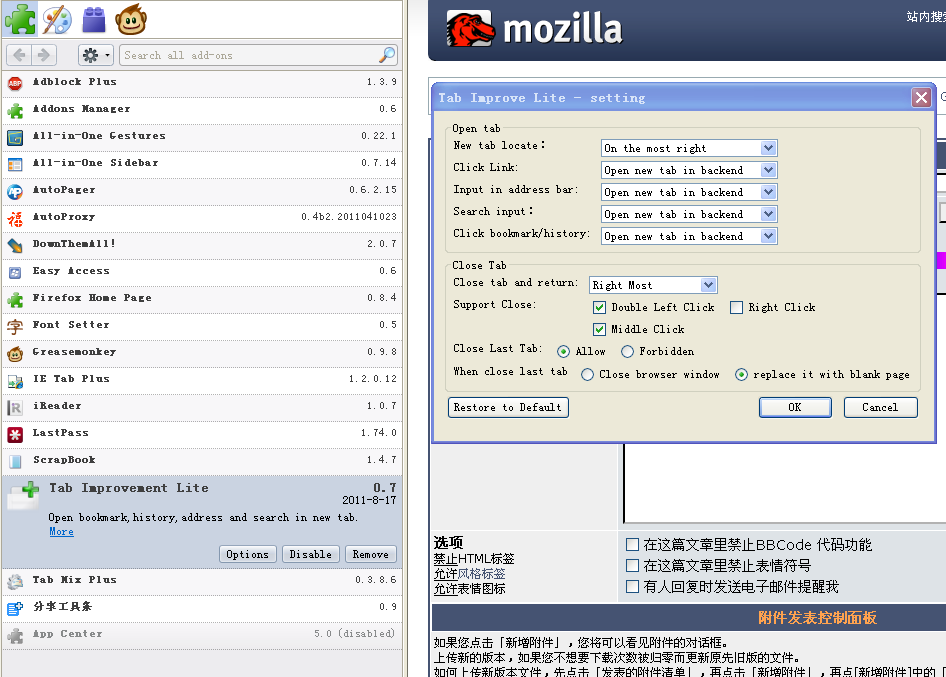Select the AutoPager icon
The height and width of the screenshot is (677, 946).
tap(15, 191)
